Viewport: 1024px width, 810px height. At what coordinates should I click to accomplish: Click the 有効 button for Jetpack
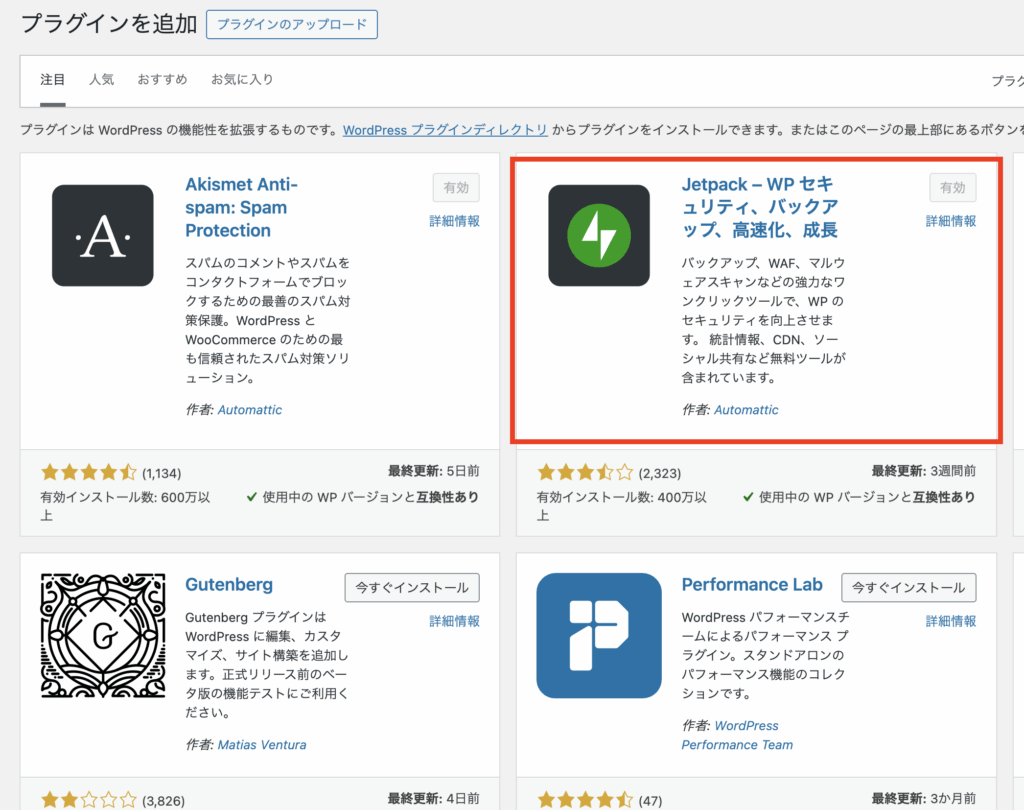coord(953,187)
